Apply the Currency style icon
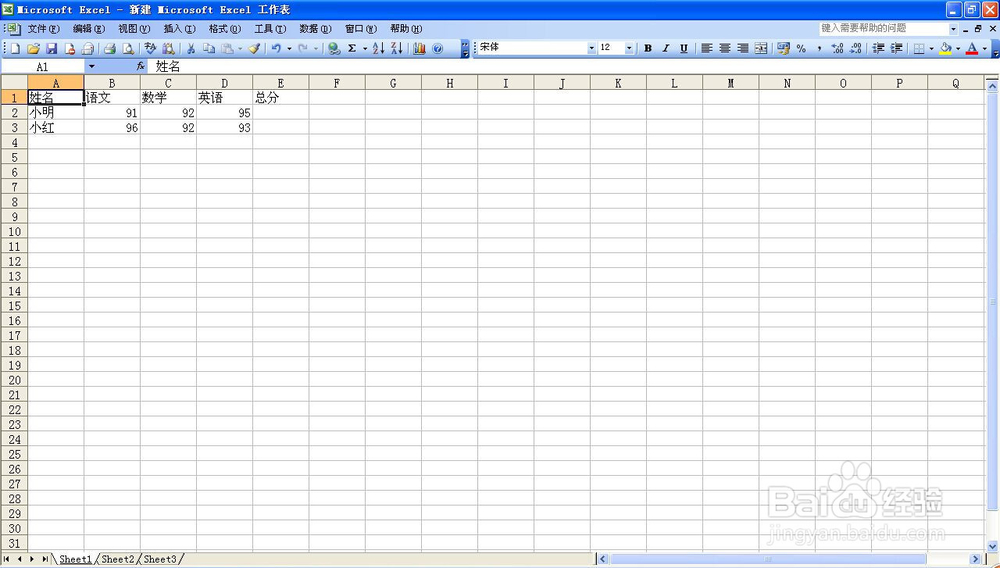The image size is (1000, 568). pos(783,48)
